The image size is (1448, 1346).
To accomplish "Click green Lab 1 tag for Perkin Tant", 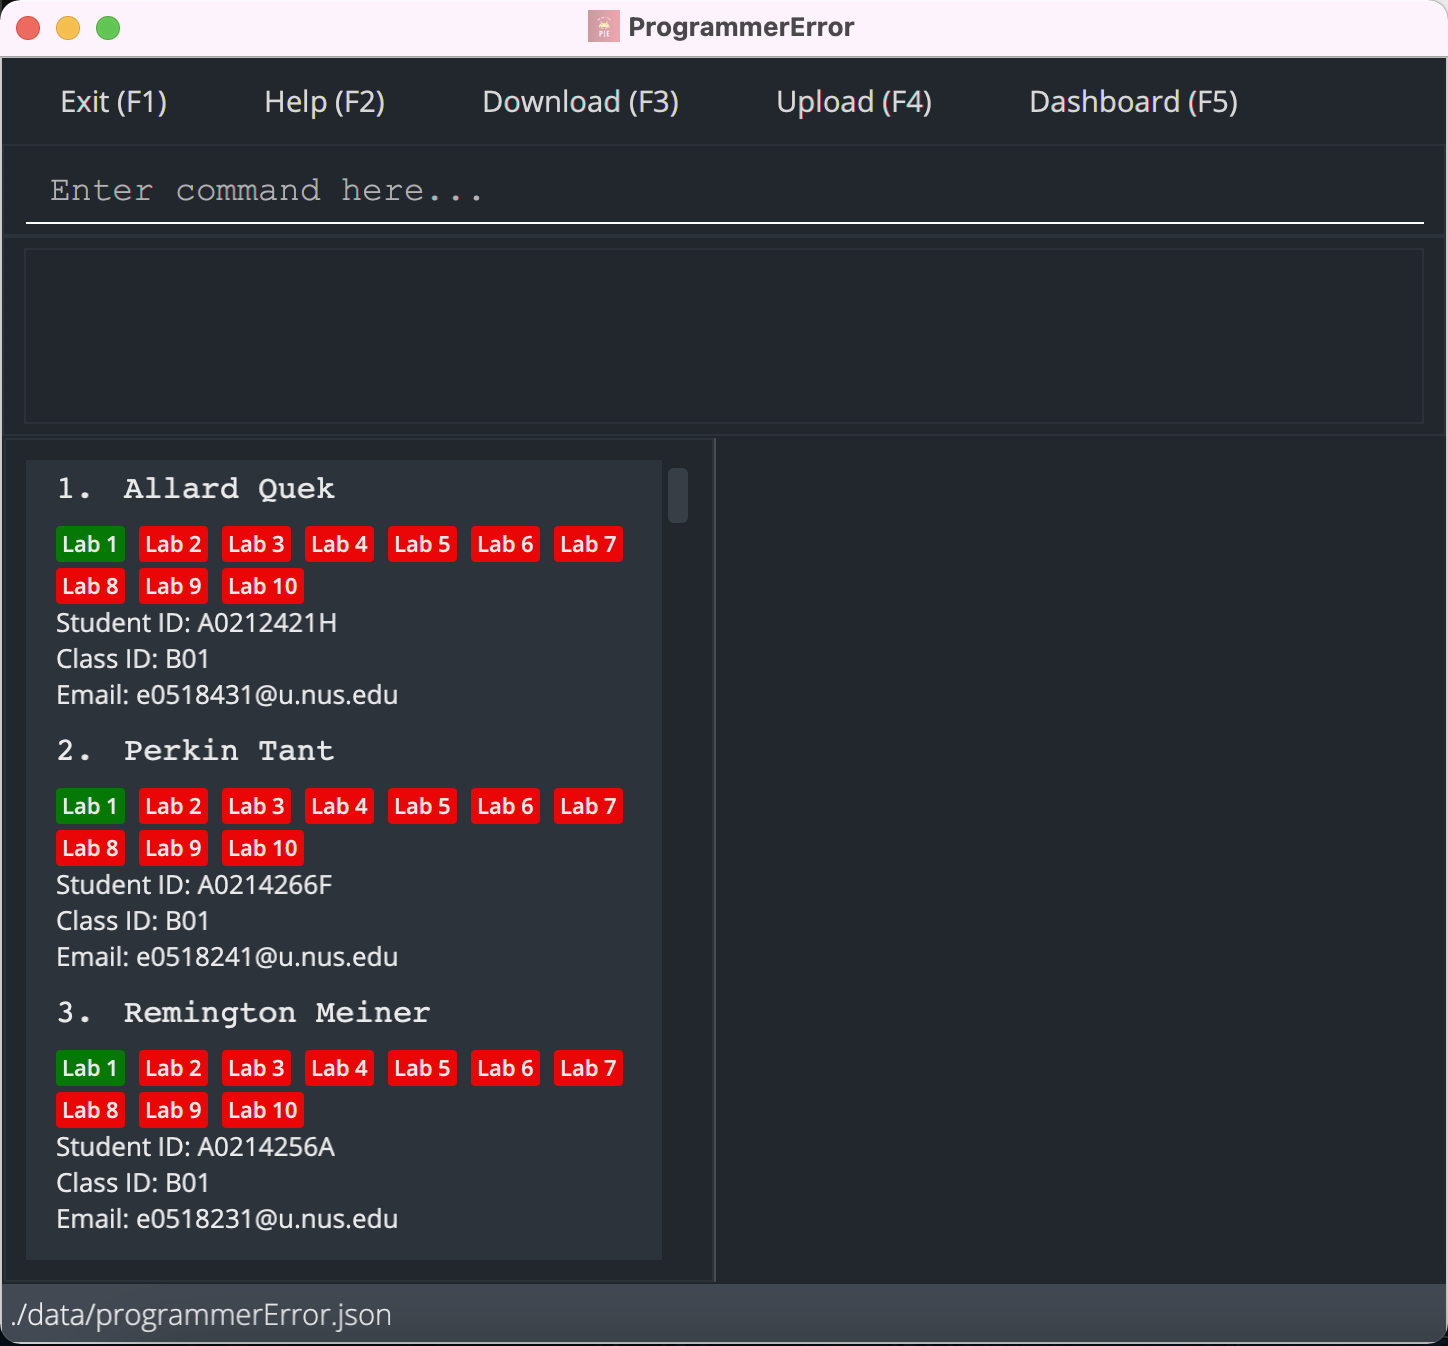I will [90, 806].
